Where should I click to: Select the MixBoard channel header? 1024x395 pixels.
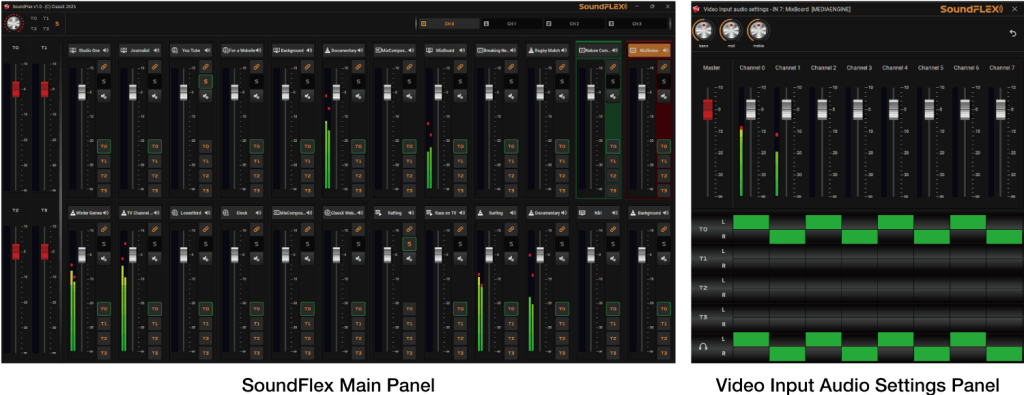point(446,50)
